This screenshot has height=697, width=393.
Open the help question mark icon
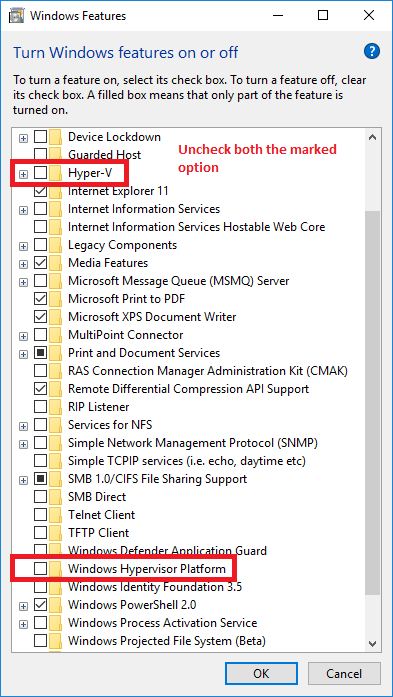coord(372,52)
